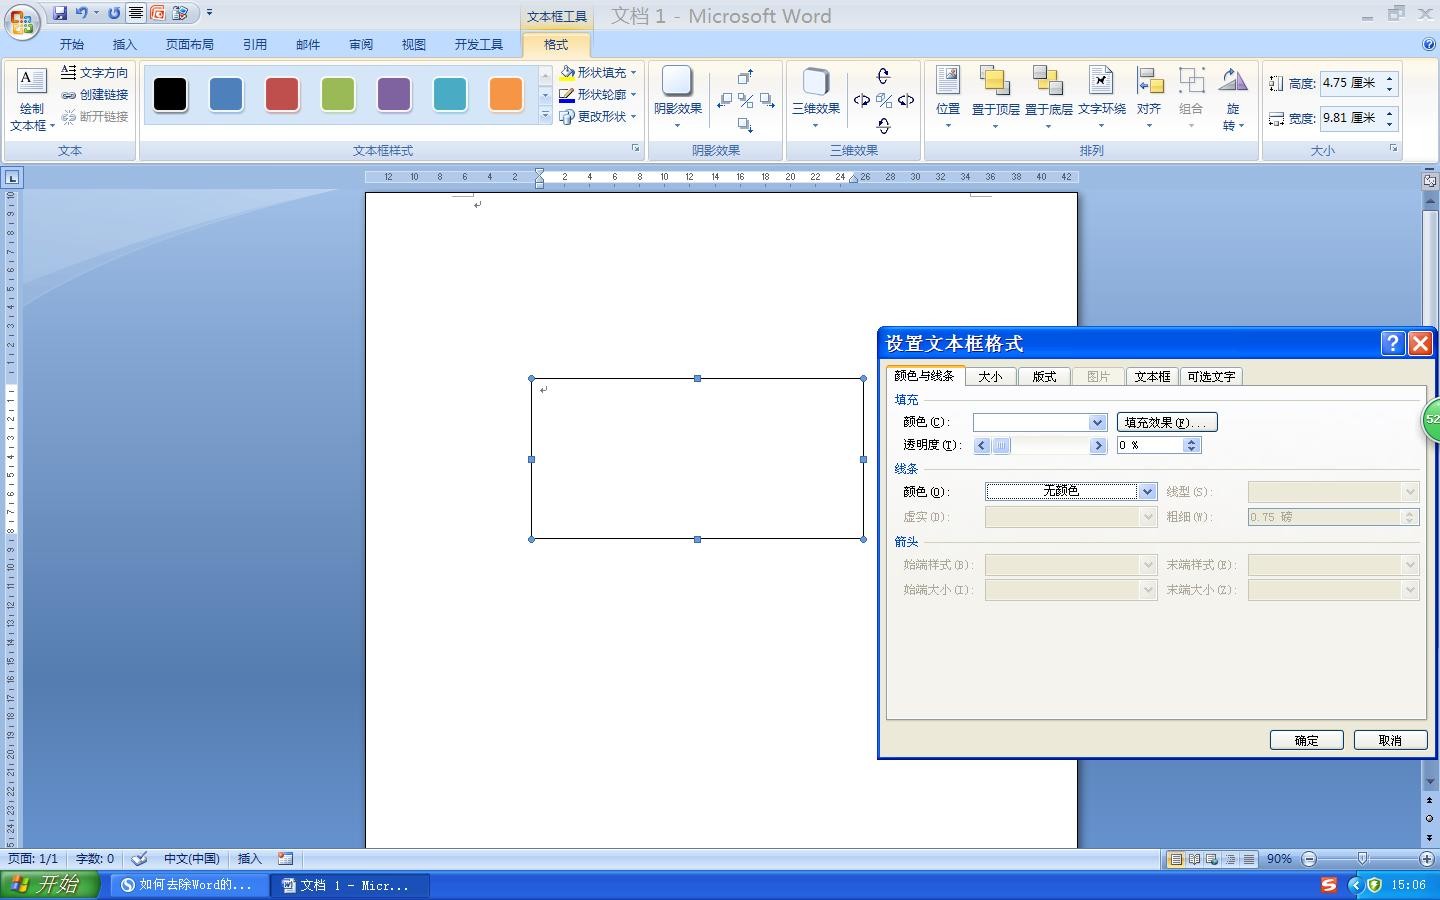Select orange text box style swatch
This screenshot has height=900, width=1440.
pyautogui.click(x=506, y=94)
